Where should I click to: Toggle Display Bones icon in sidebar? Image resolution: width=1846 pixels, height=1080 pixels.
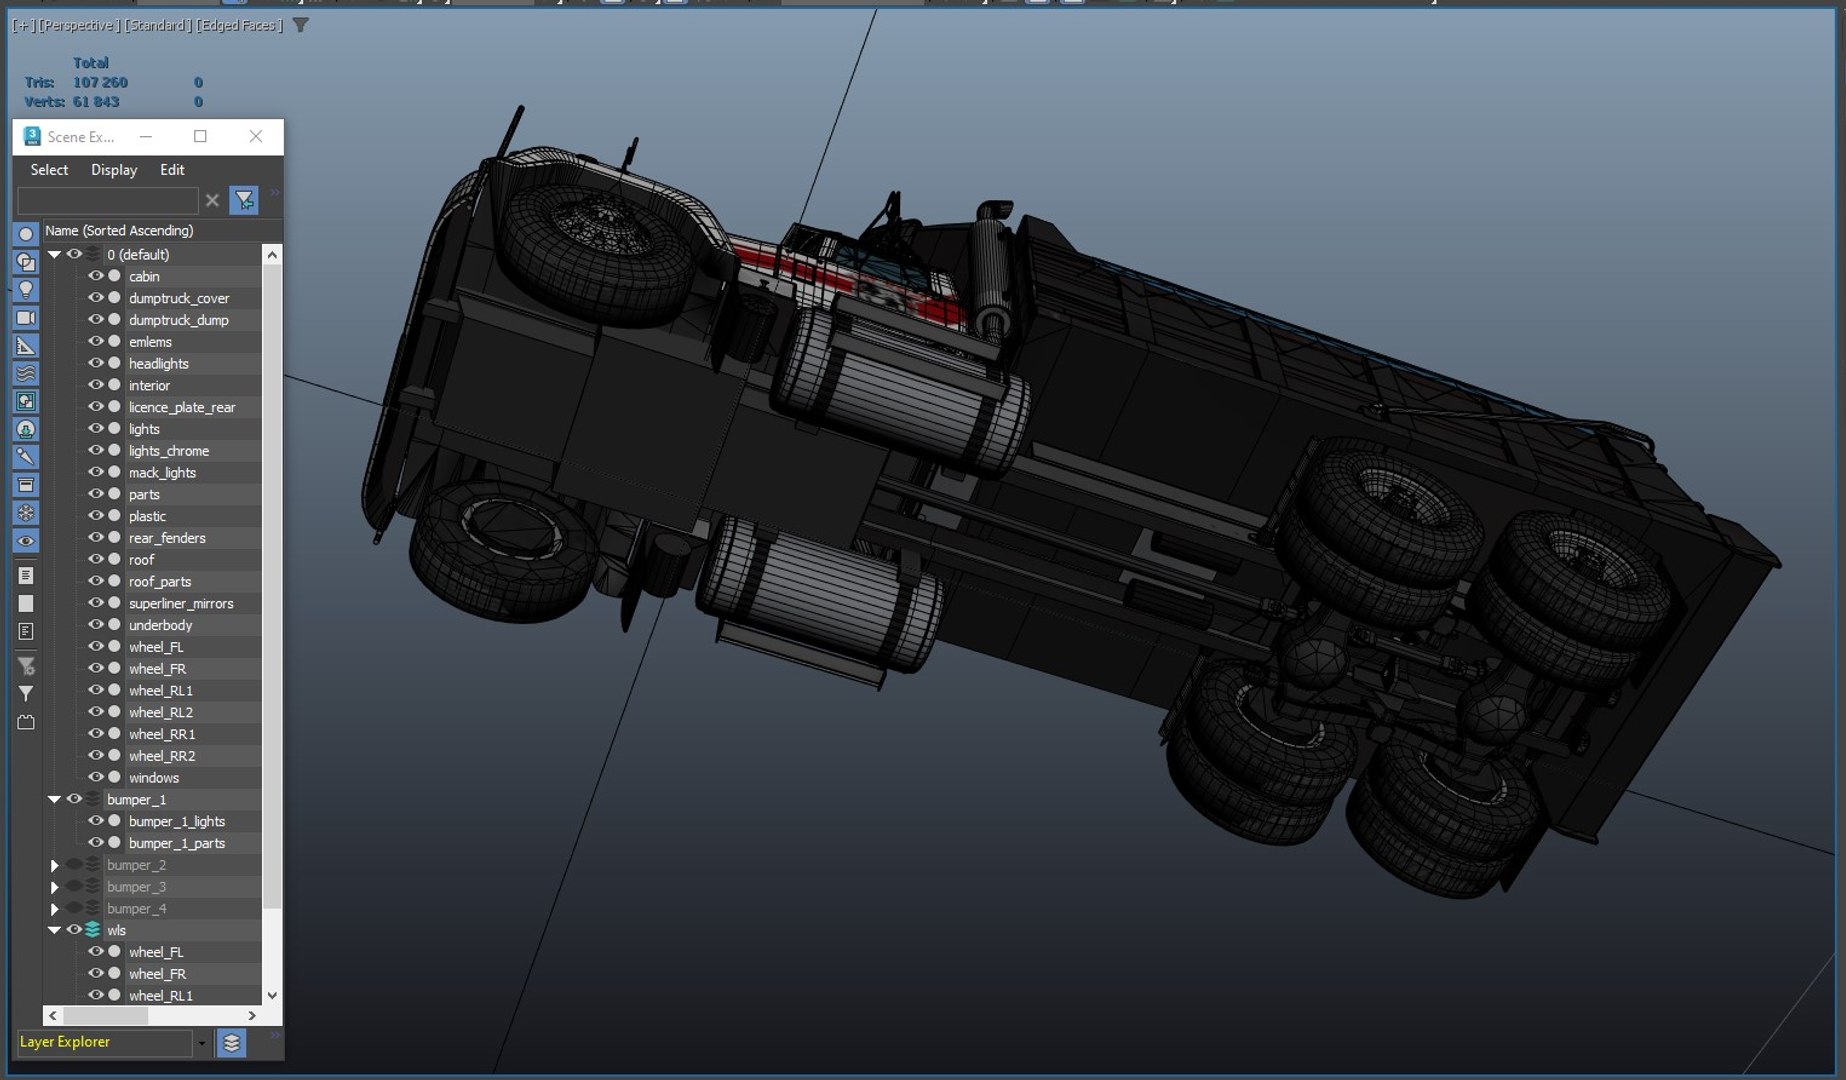(26, 457)
